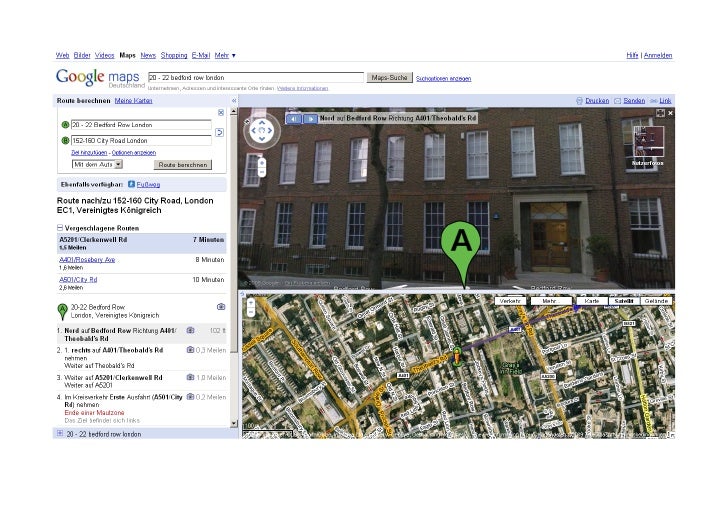Click the printer icon next to Drucken

[579, 101]
